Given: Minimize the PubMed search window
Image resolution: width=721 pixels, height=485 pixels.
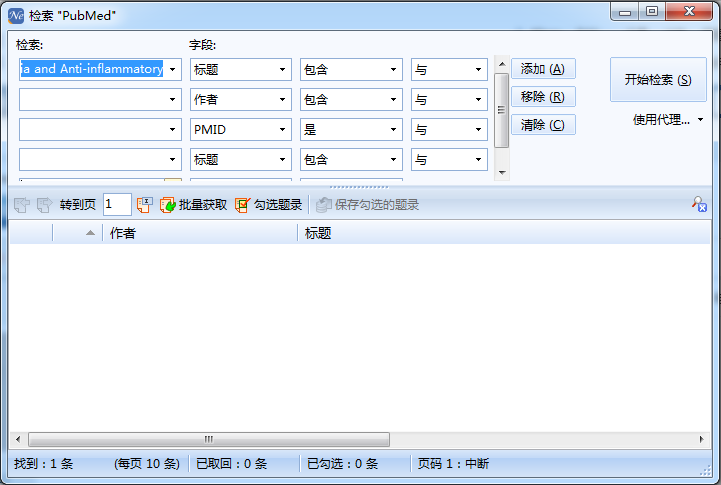Looking at the screenshot, I should click(625, 11).
